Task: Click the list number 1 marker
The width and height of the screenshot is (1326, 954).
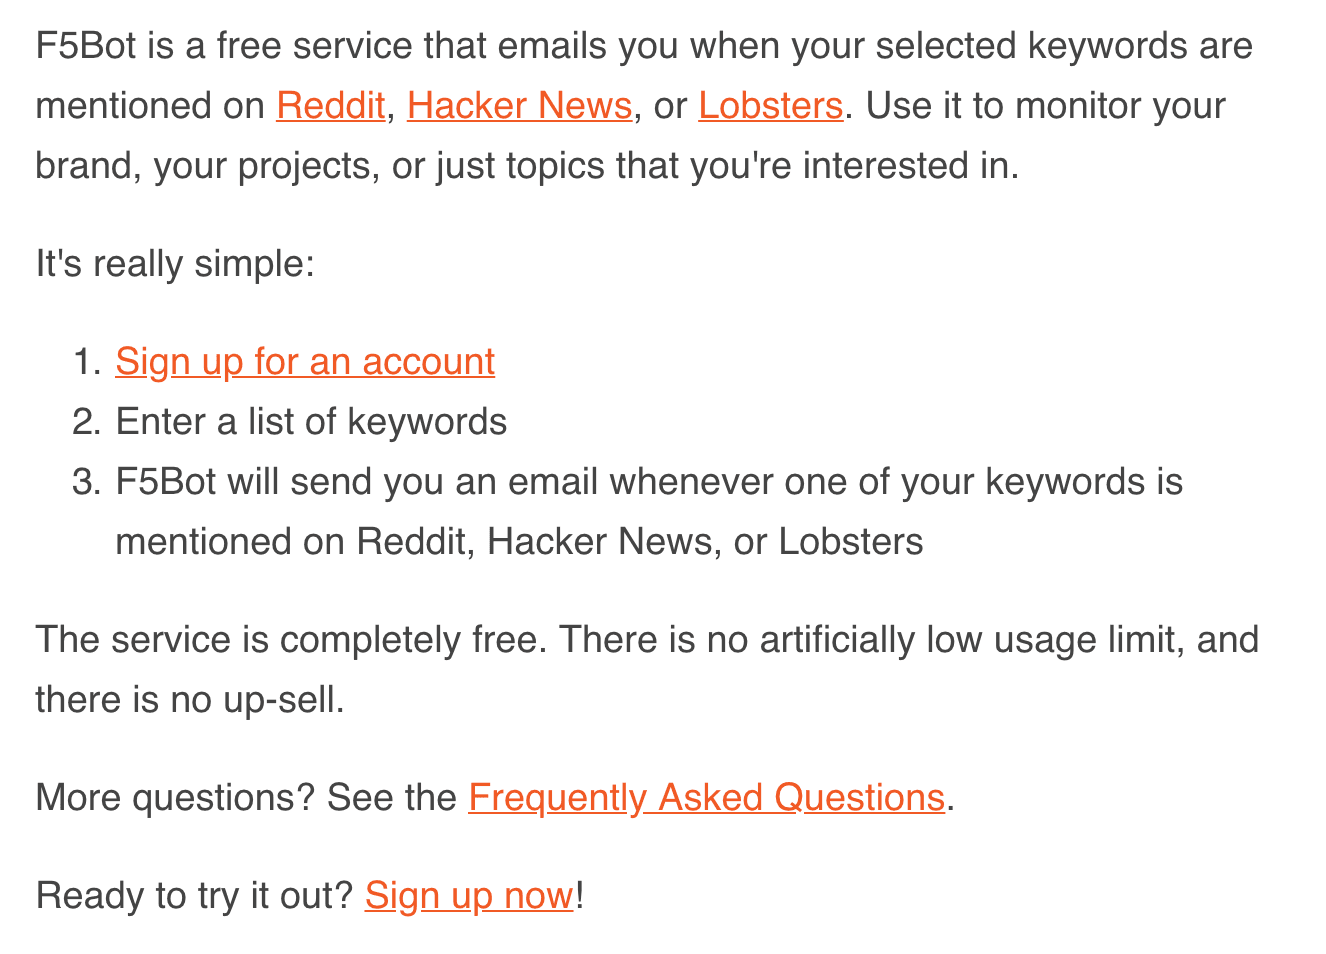Action: 87,362
